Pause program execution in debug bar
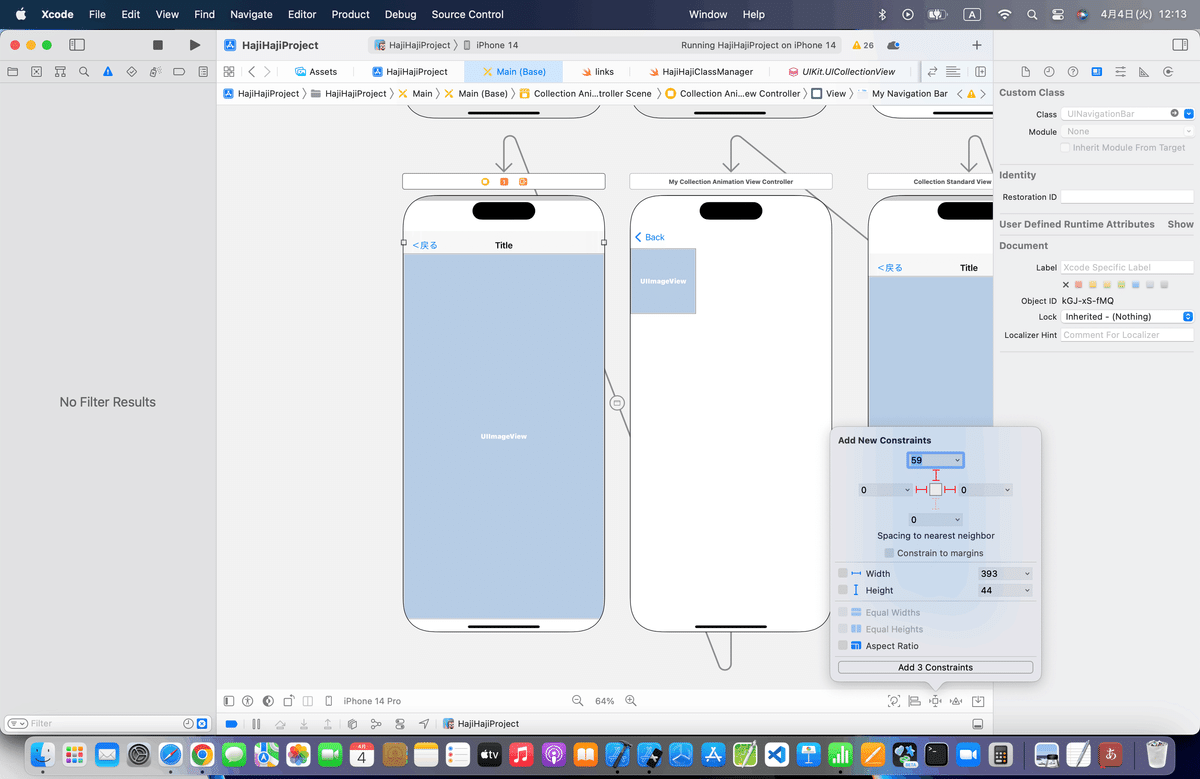Image resolution: width=1200 pixels, height=779 pixels. point(256,724)
